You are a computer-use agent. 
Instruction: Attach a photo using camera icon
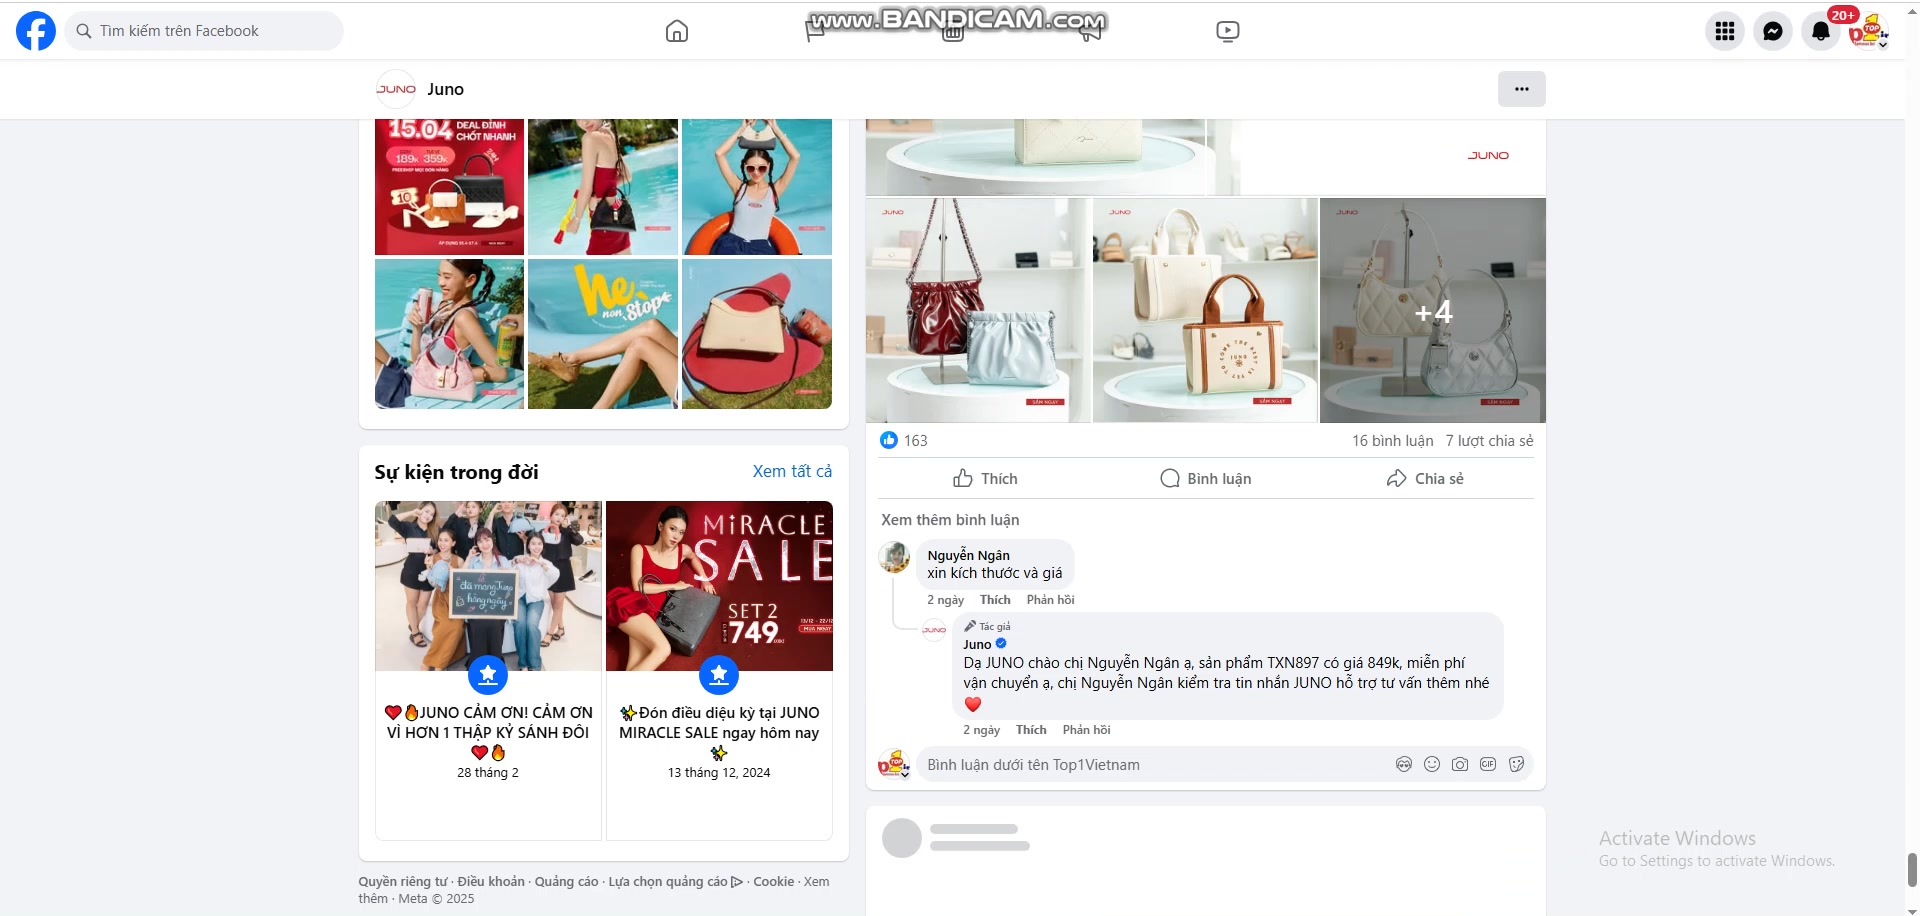click(x=1460, y=764)
